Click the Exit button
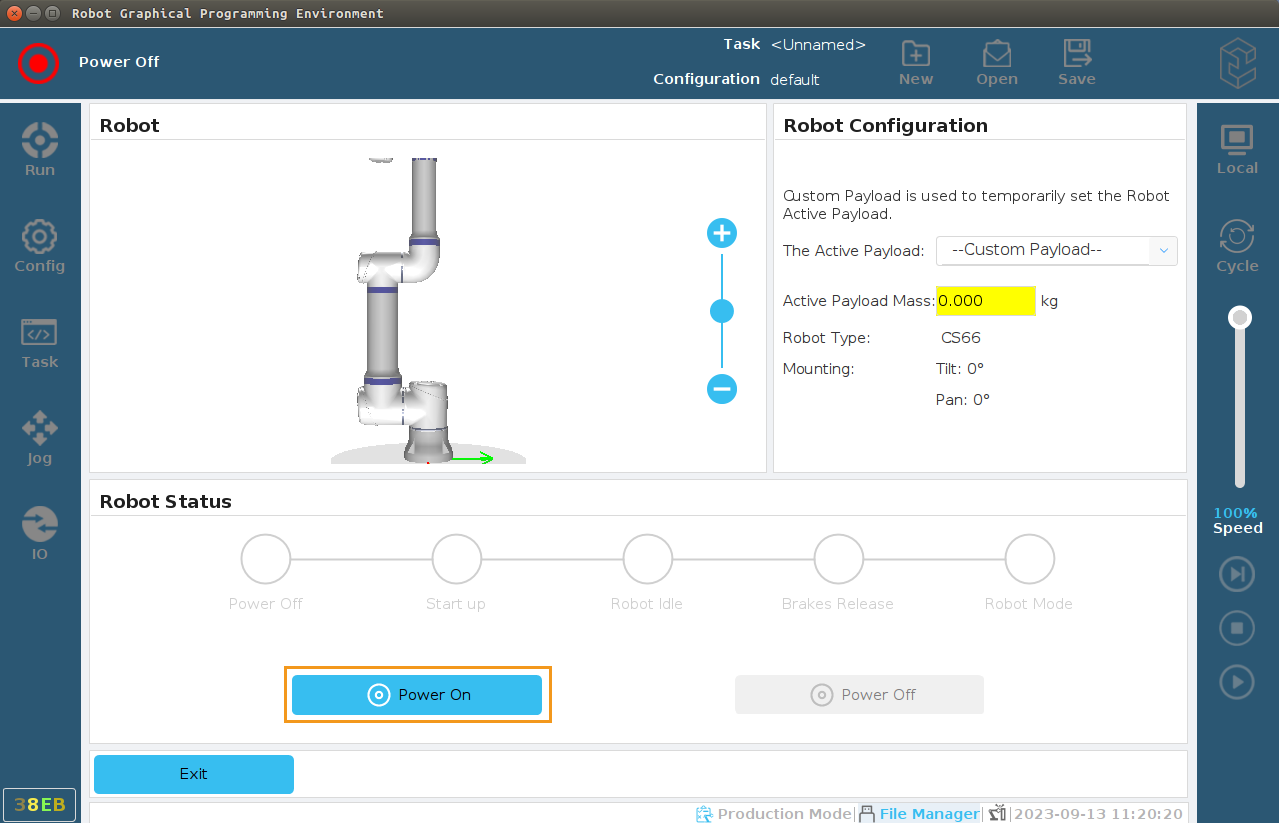This screenshot has width=1279, height=823. pyautogui.click(x=194, y=774)
